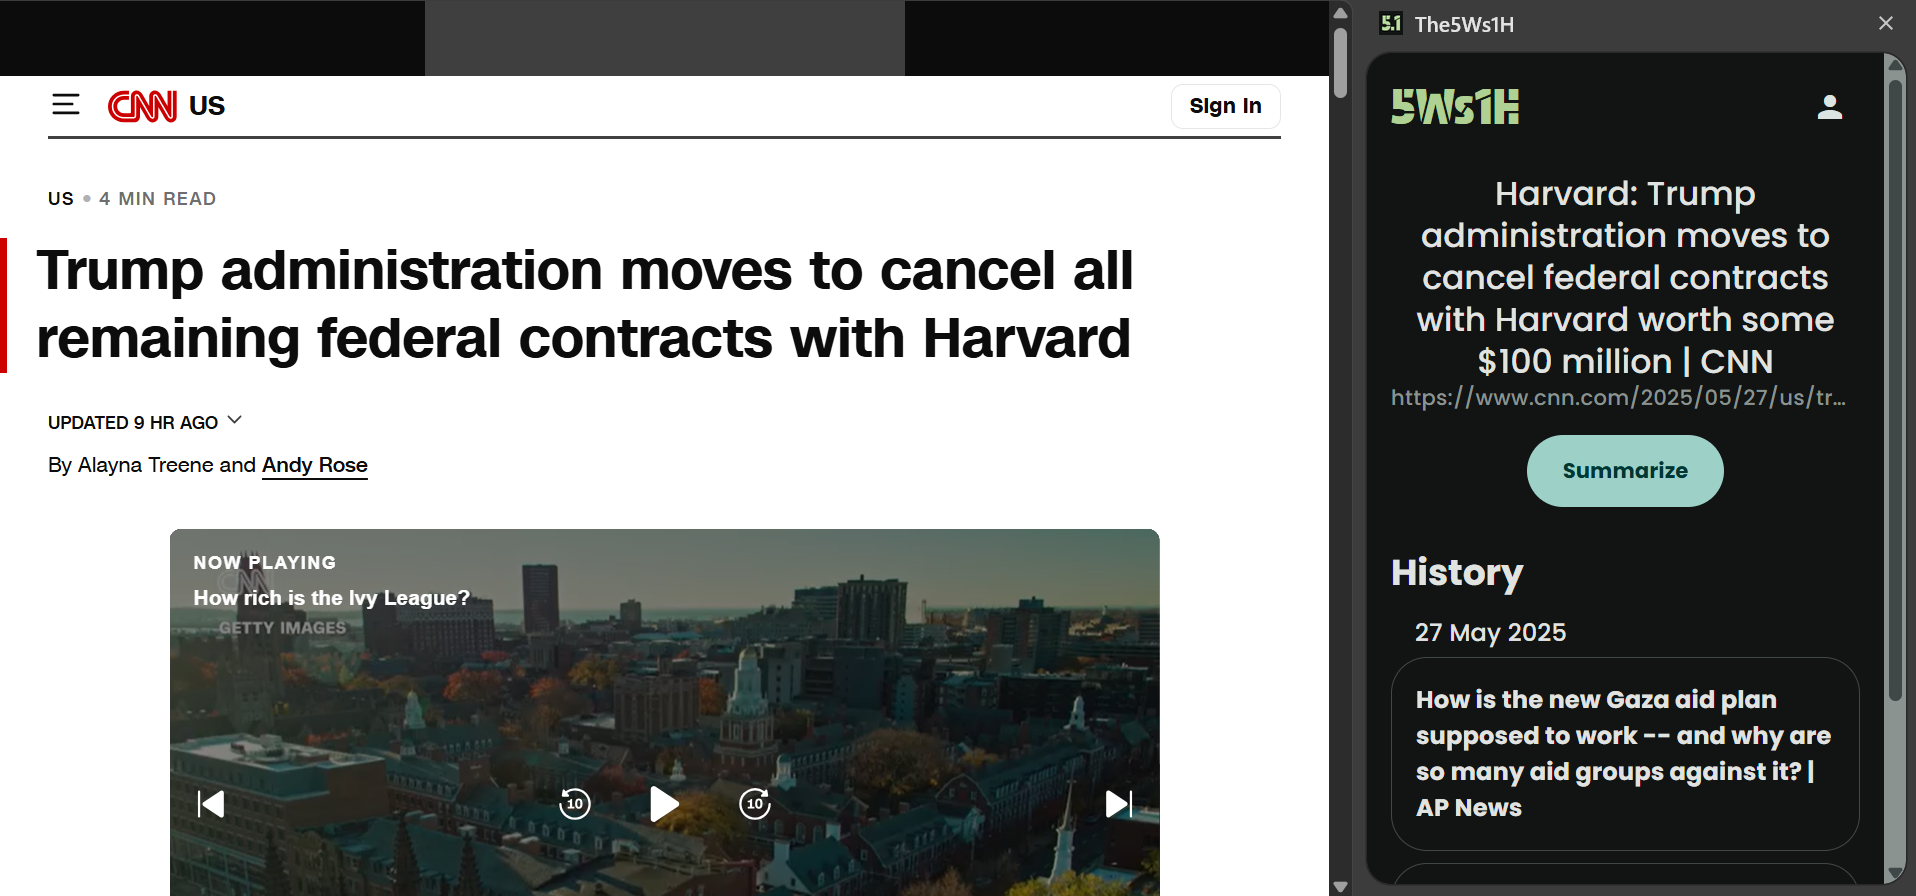Click the cnn.com article URL in panel
Viewport: 1916px width, 896px height.
click(1618, 398)
